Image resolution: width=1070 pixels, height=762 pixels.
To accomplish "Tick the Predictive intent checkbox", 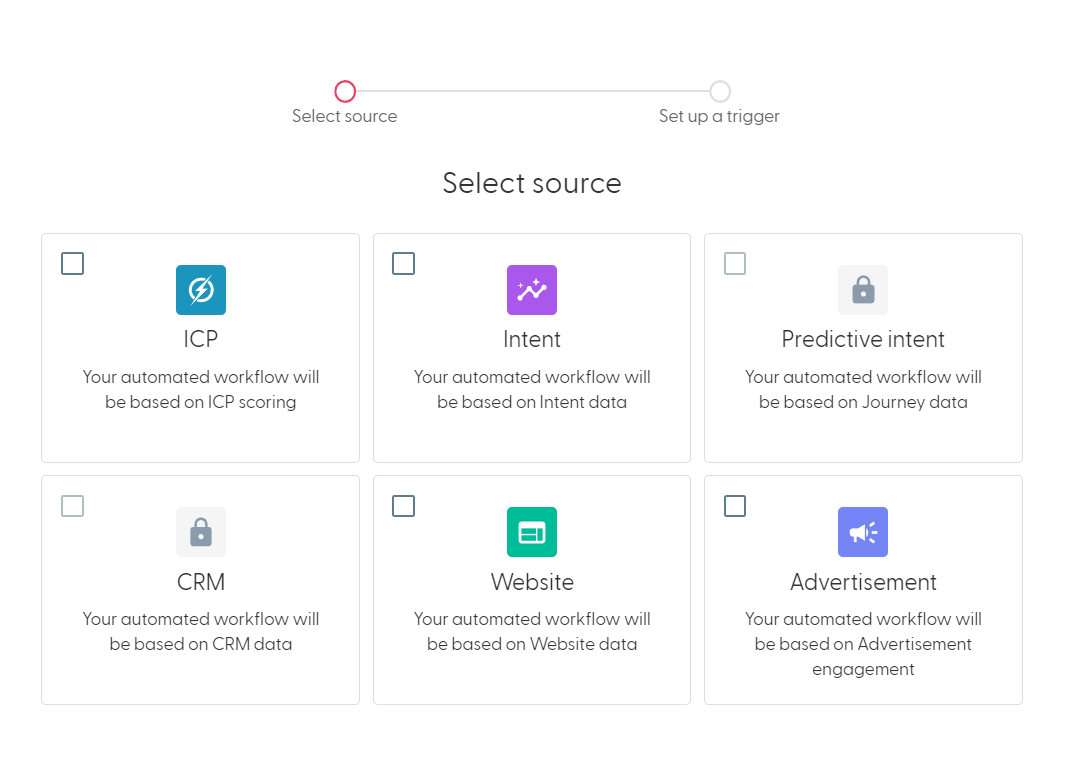I will click(x=734, y=263).
